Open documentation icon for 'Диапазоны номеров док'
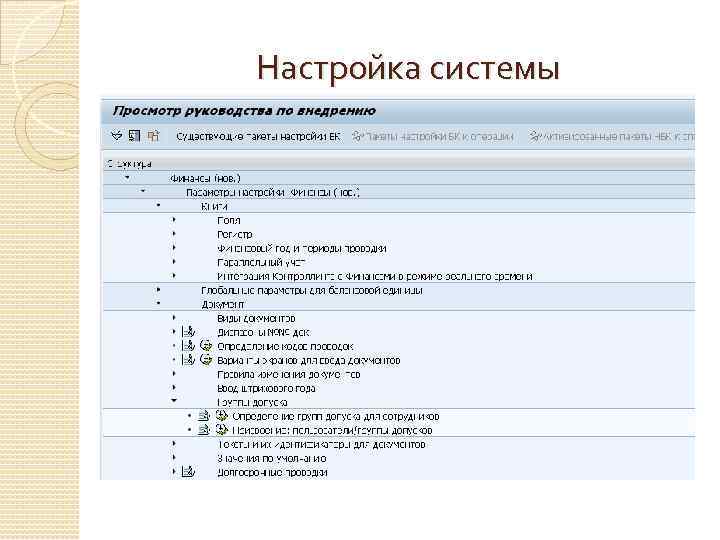720x540 pixels. [188, 332]
